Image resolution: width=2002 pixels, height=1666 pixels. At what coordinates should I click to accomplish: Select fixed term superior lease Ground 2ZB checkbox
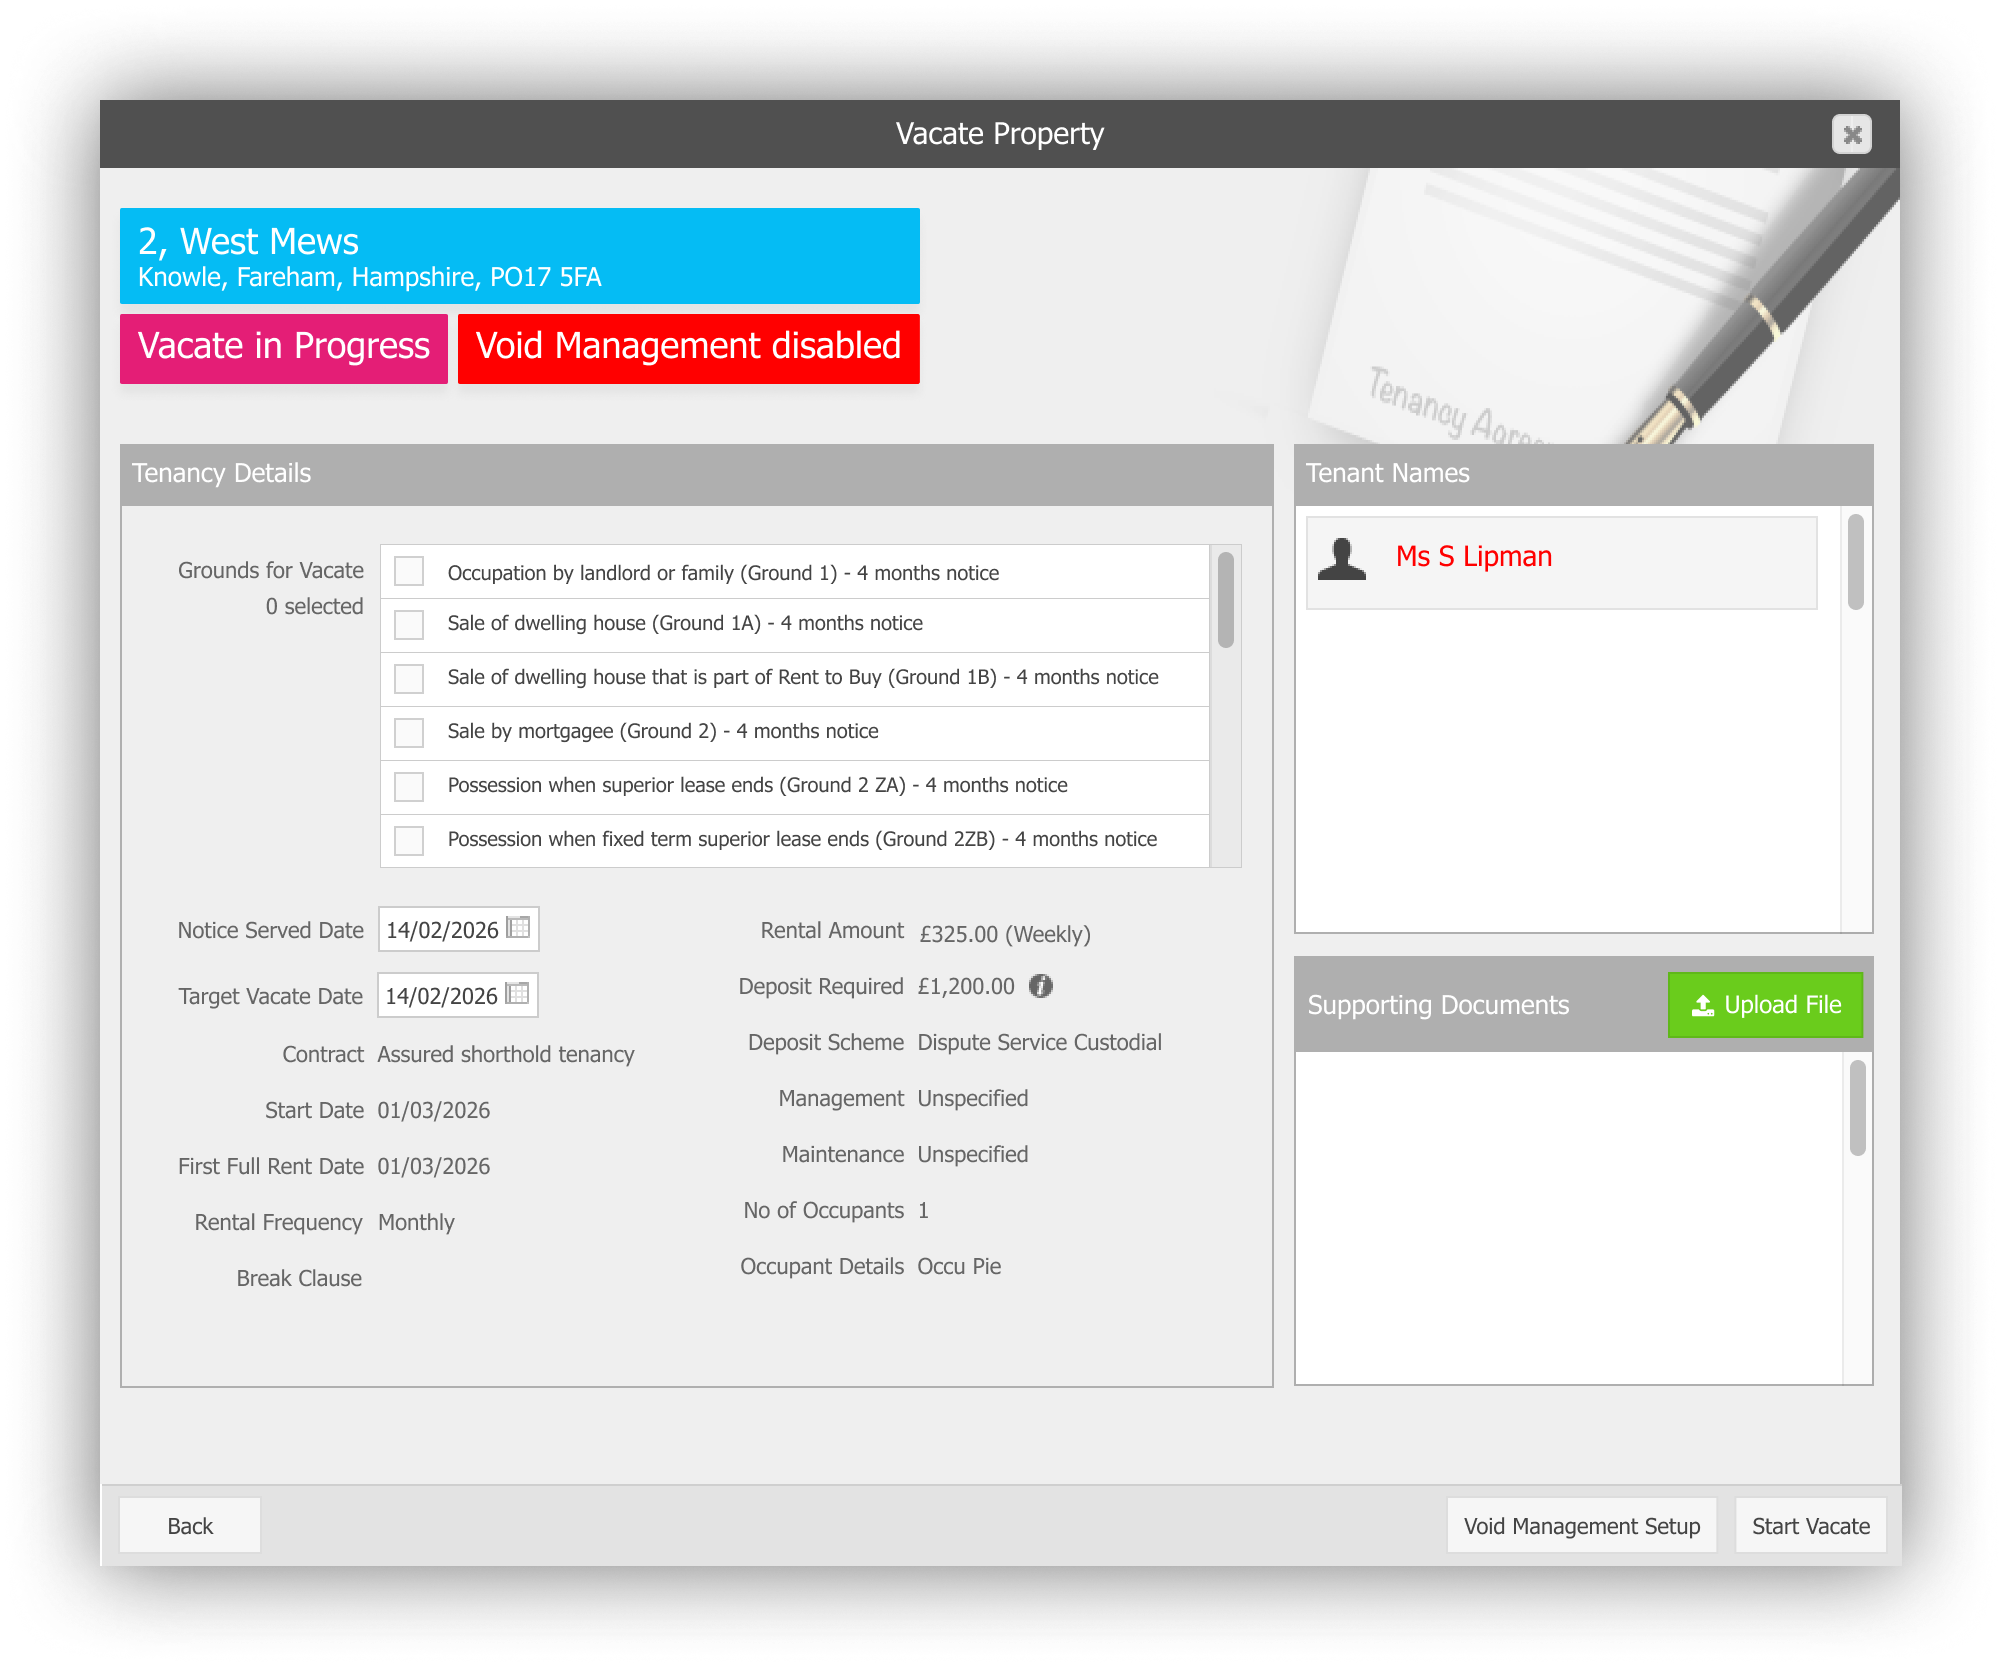click(409, 840)
